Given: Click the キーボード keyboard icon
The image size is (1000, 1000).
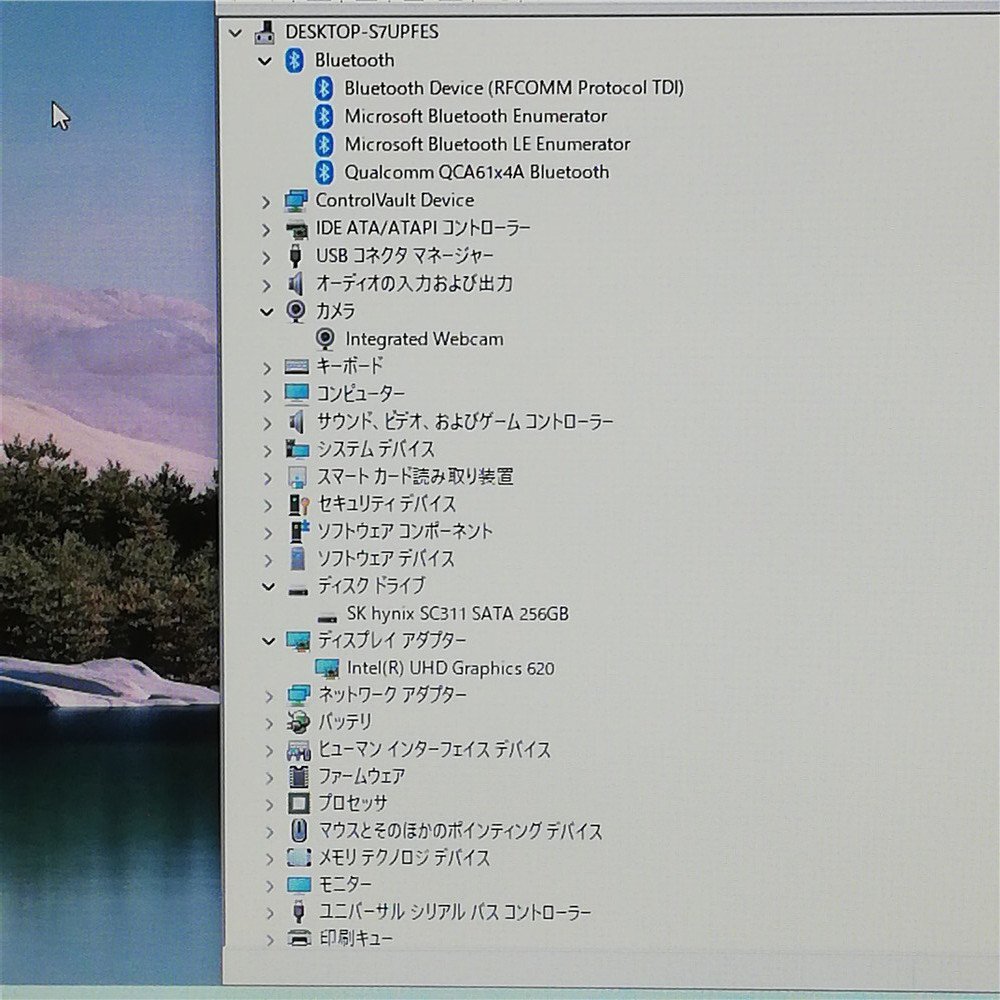Looking at the screenshot, I should (297, 366).
